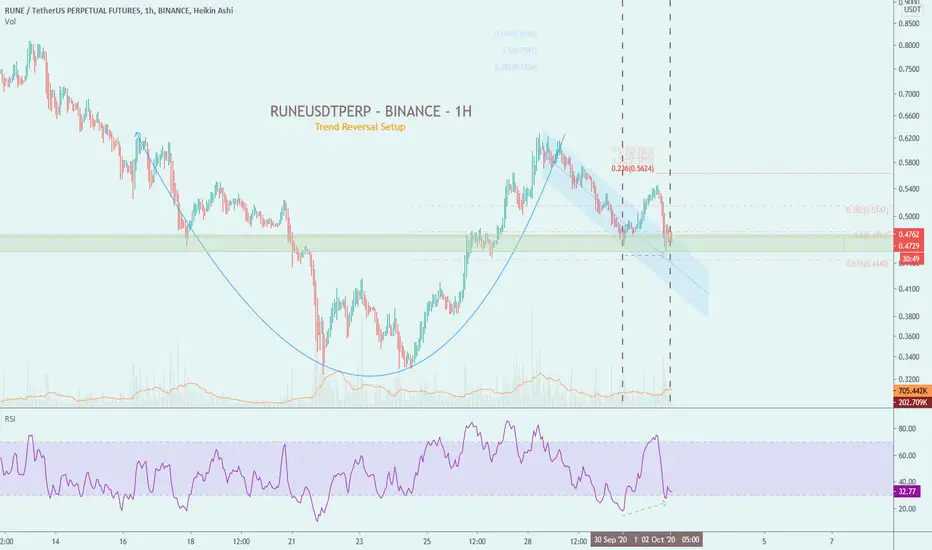Select the 'Trend Reversal Setup' orange text note
Viewport: 932px width, 550px height.
(x=360, y=127)
